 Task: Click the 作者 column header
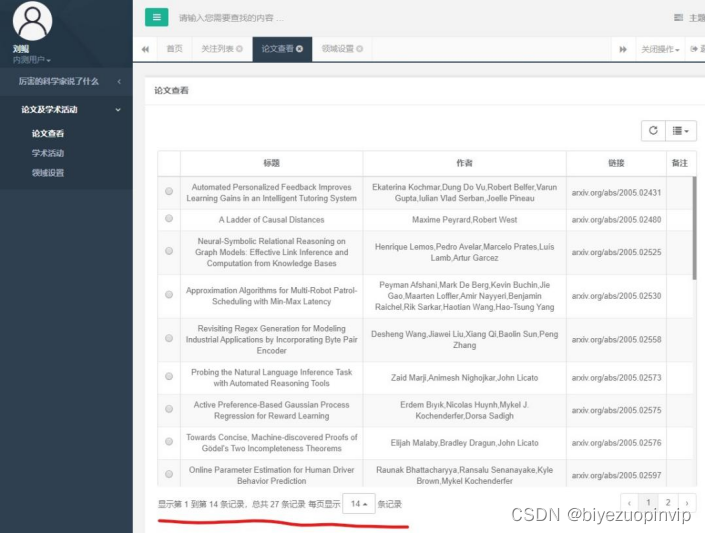tap(464, 163)
